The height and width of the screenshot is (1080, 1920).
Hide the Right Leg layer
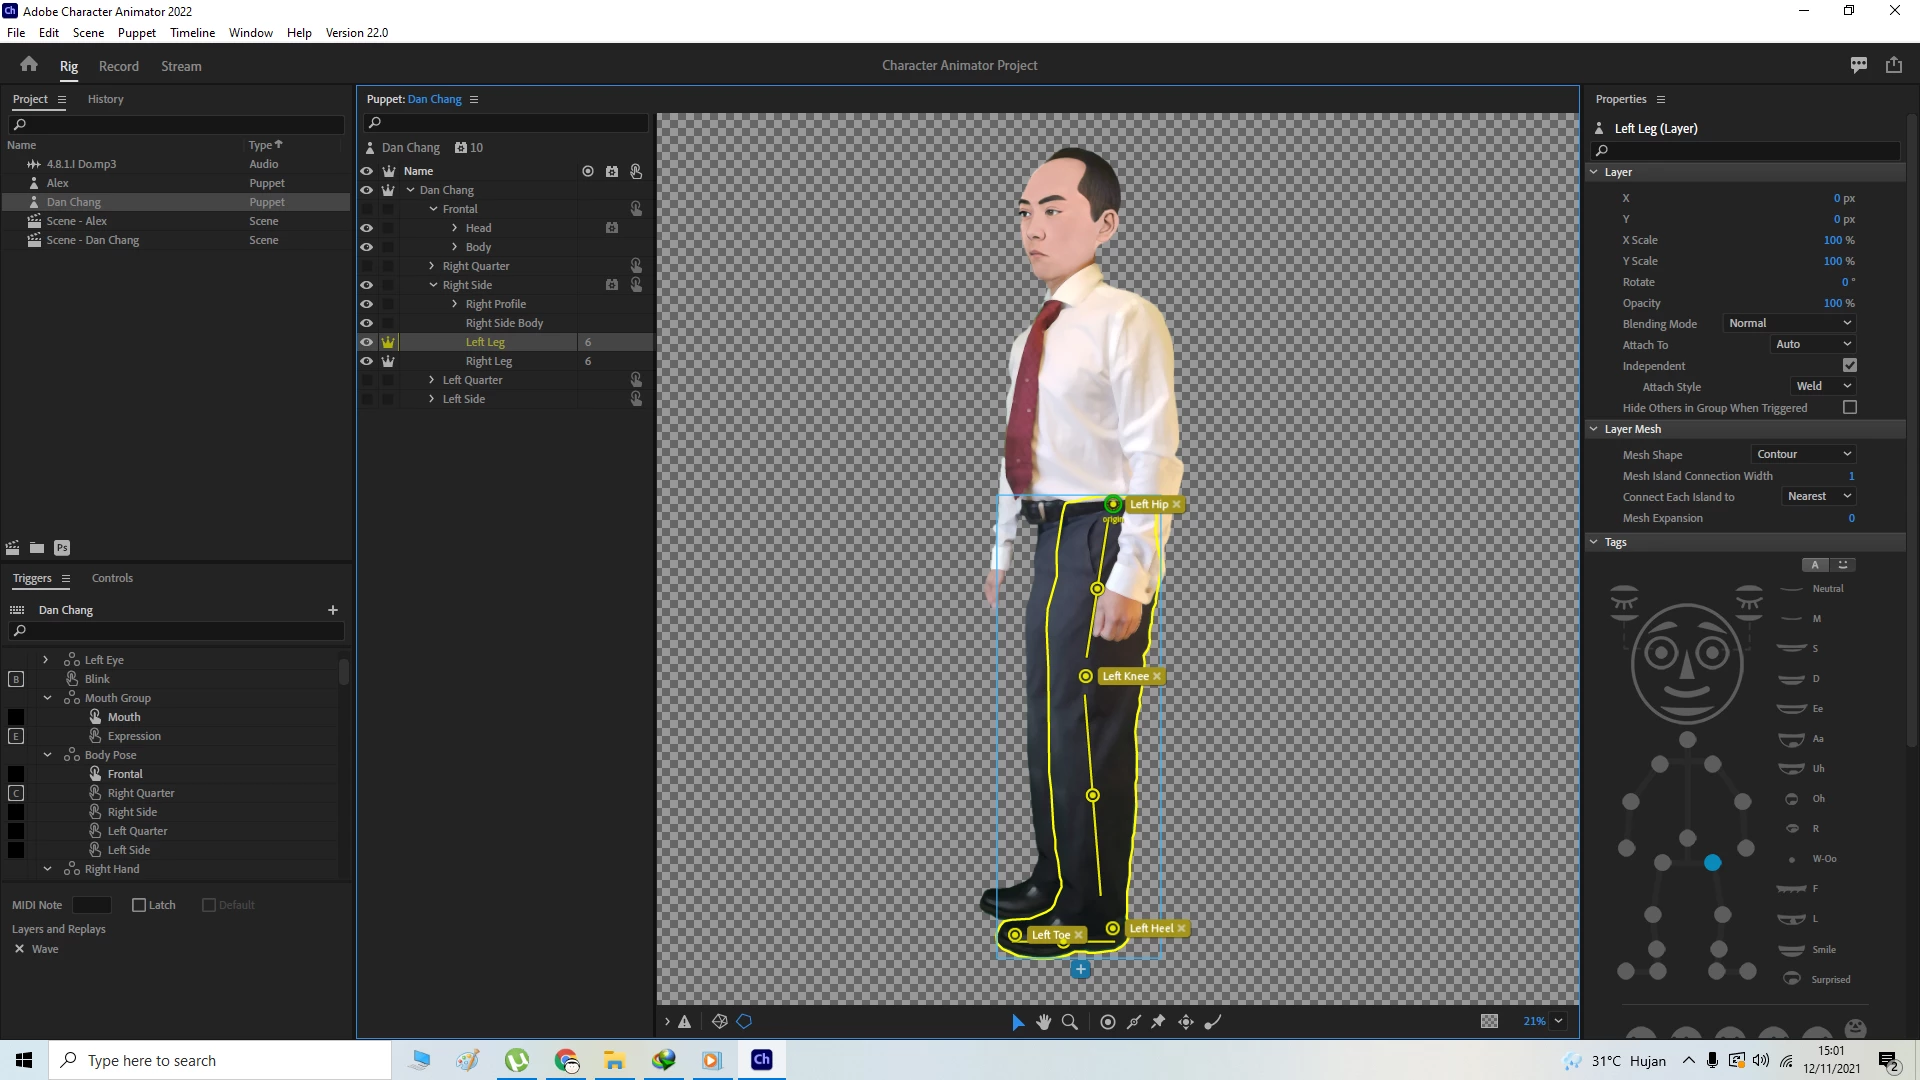click(x=366, y=361)
